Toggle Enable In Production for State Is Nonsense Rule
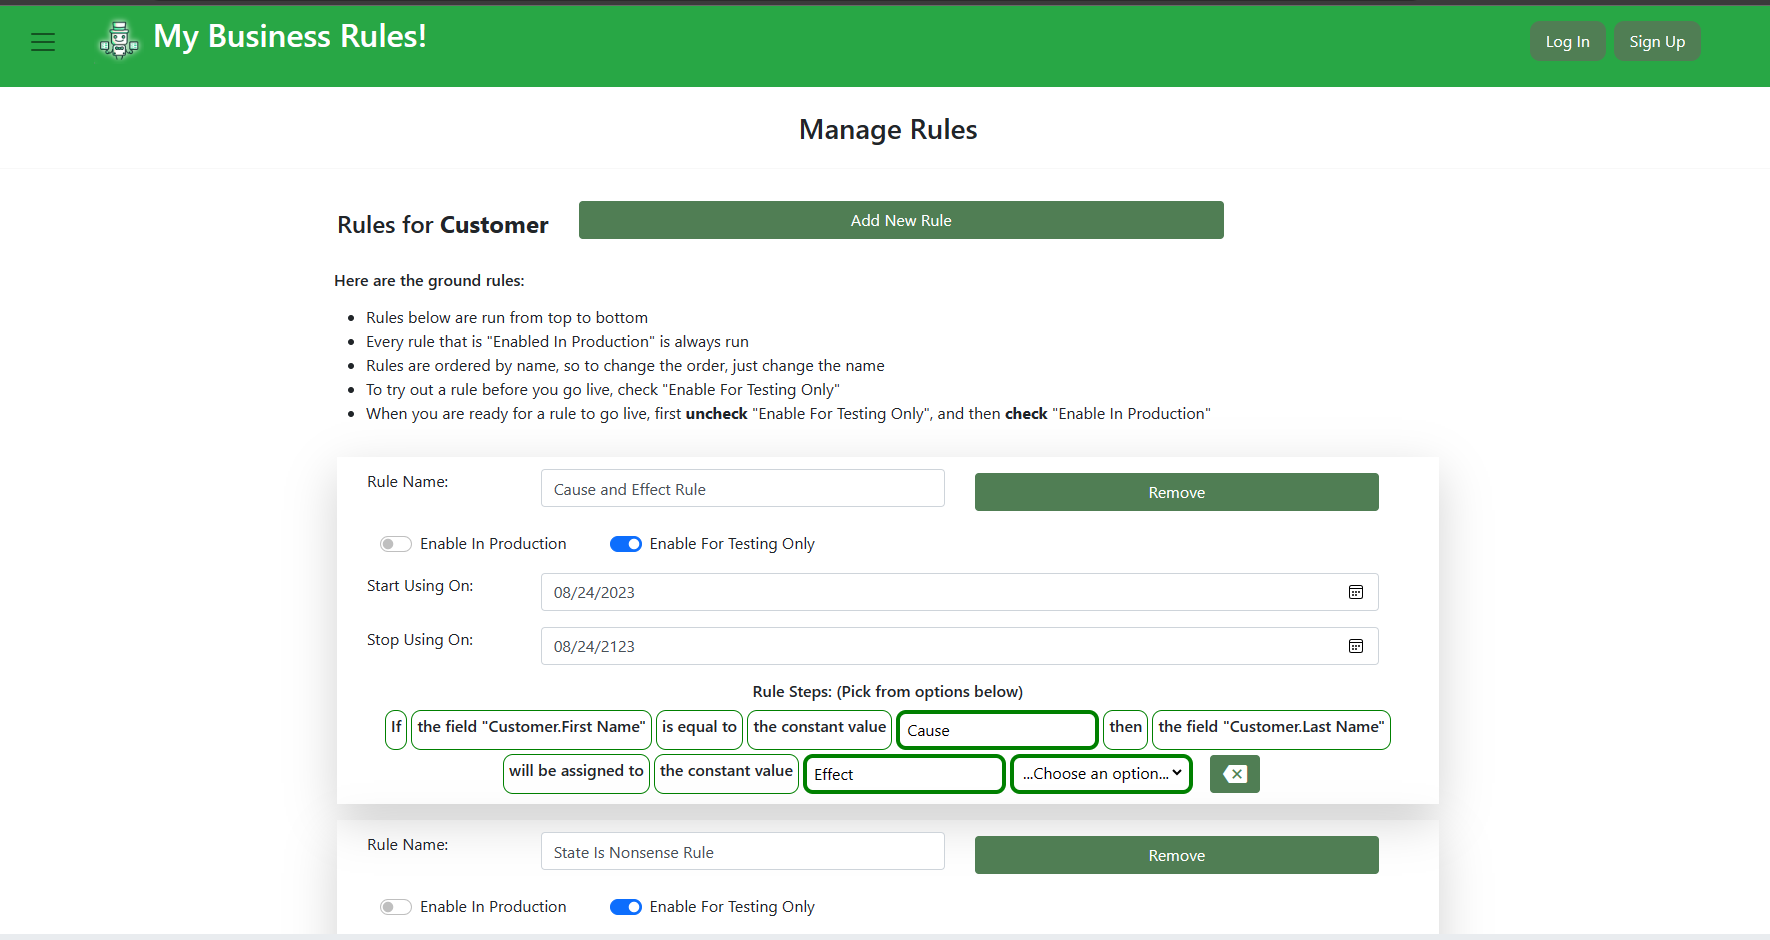The width and height of the screenshot is (1770, 940). click(396, 907)
